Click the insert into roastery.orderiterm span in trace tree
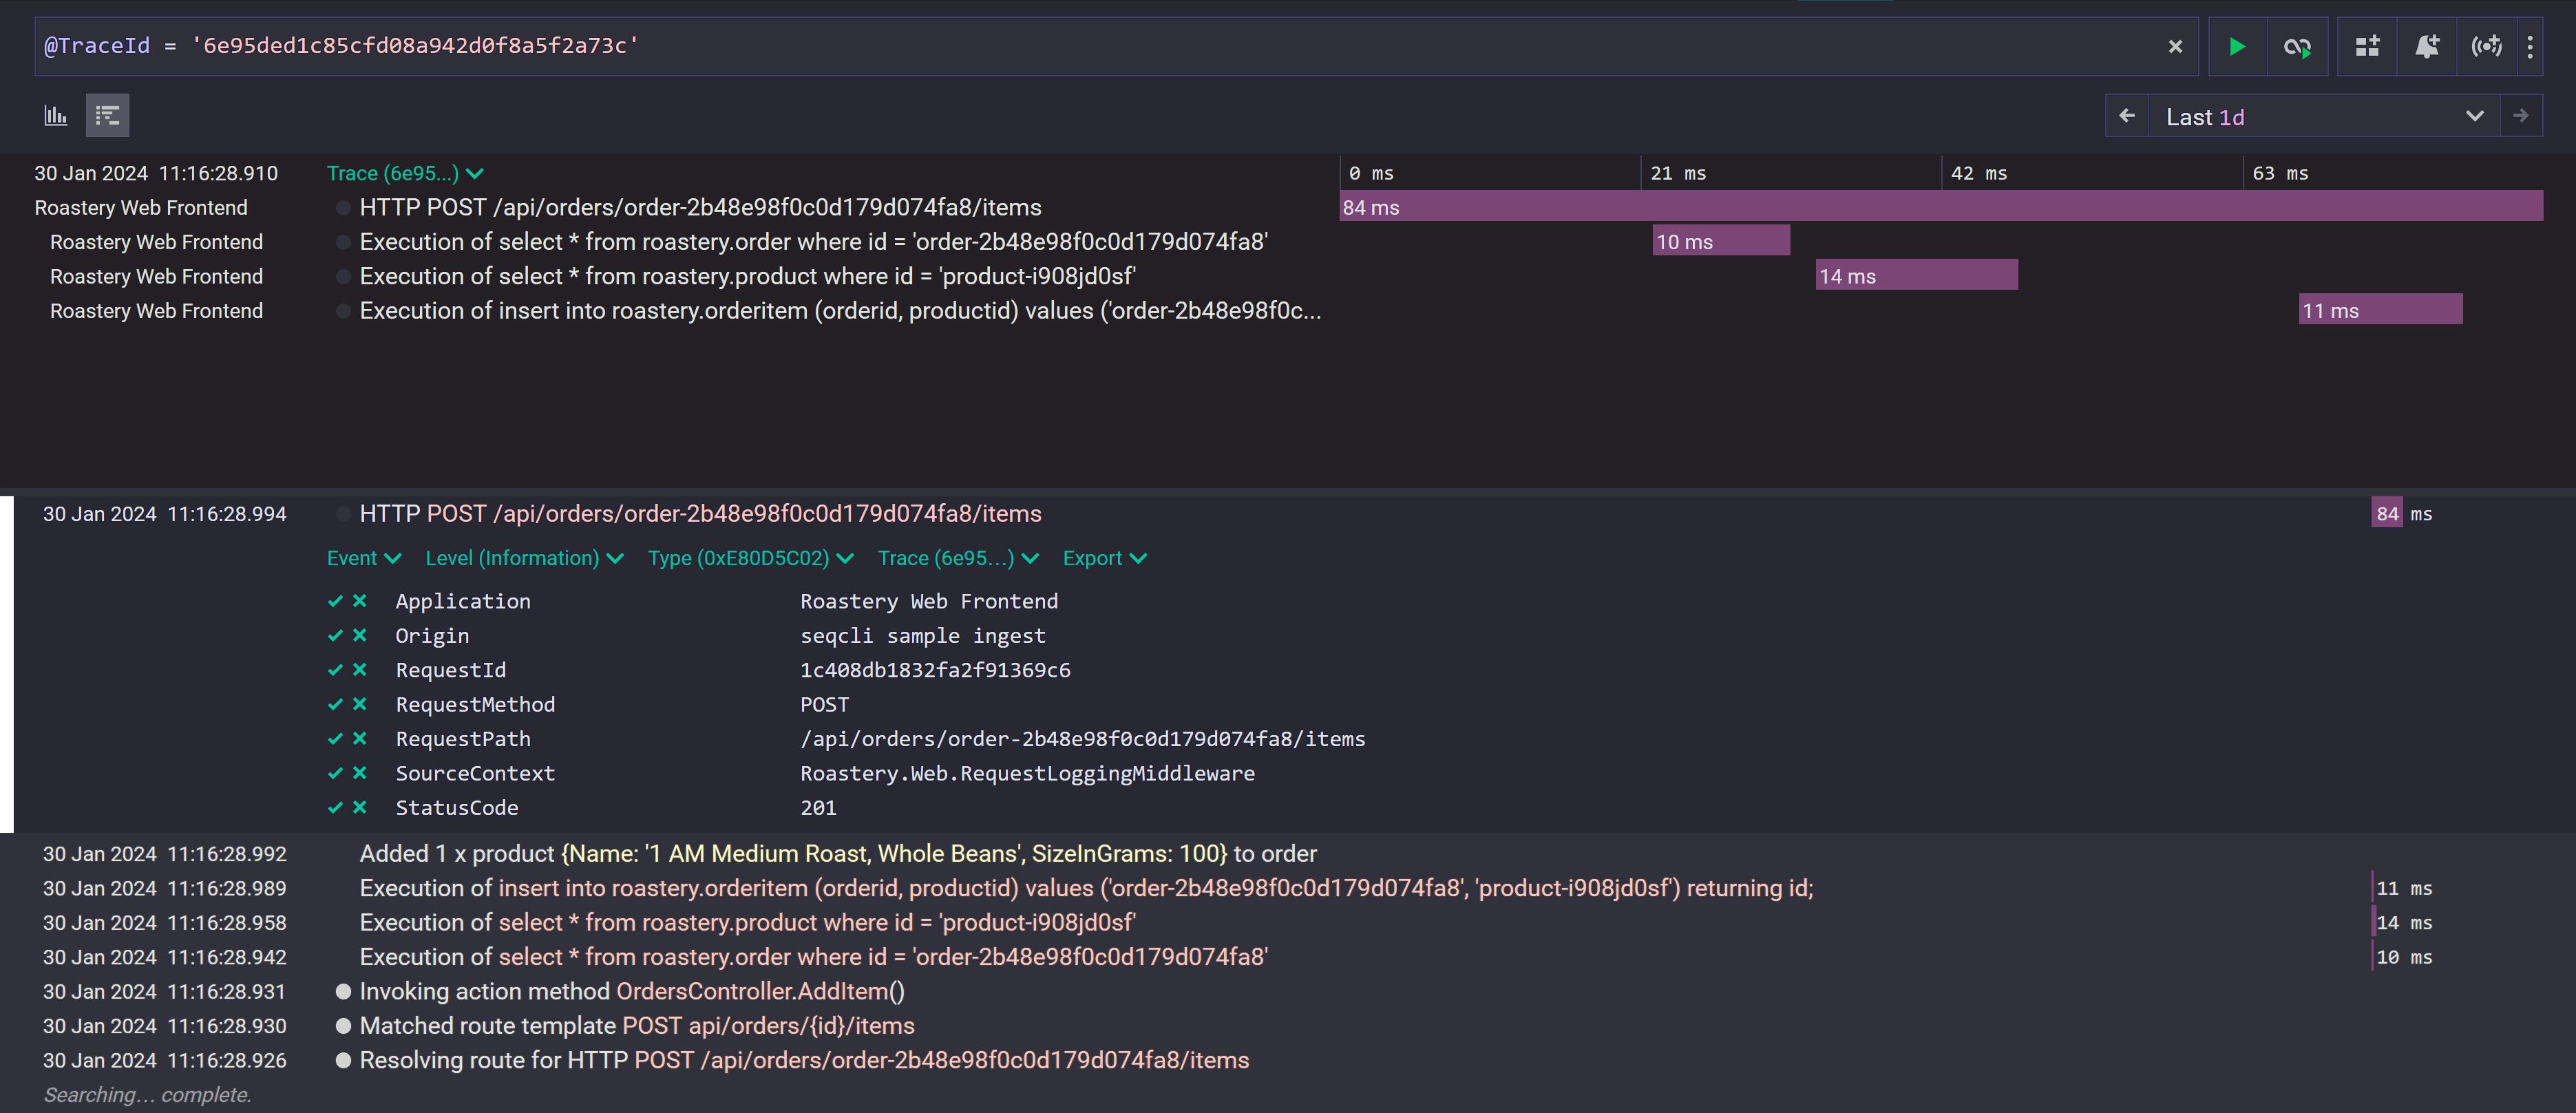 (x=840, y=311)
